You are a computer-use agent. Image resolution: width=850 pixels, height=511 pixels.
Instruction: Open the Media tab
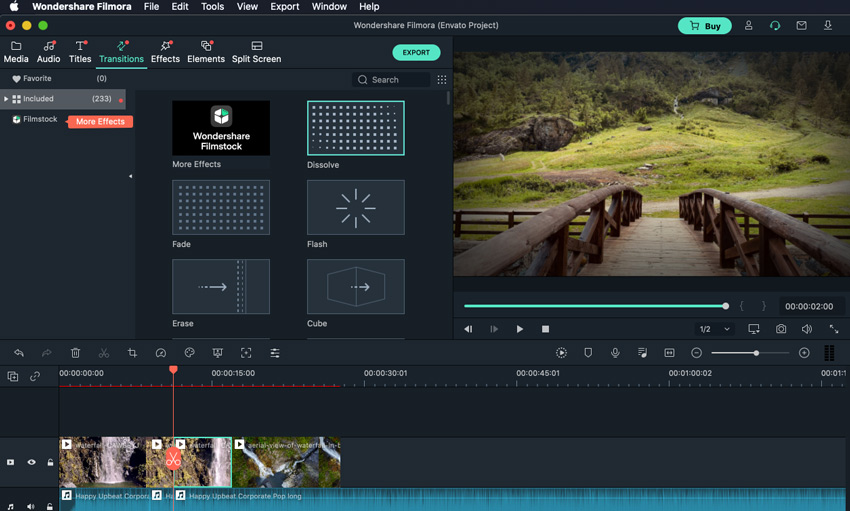16,52
